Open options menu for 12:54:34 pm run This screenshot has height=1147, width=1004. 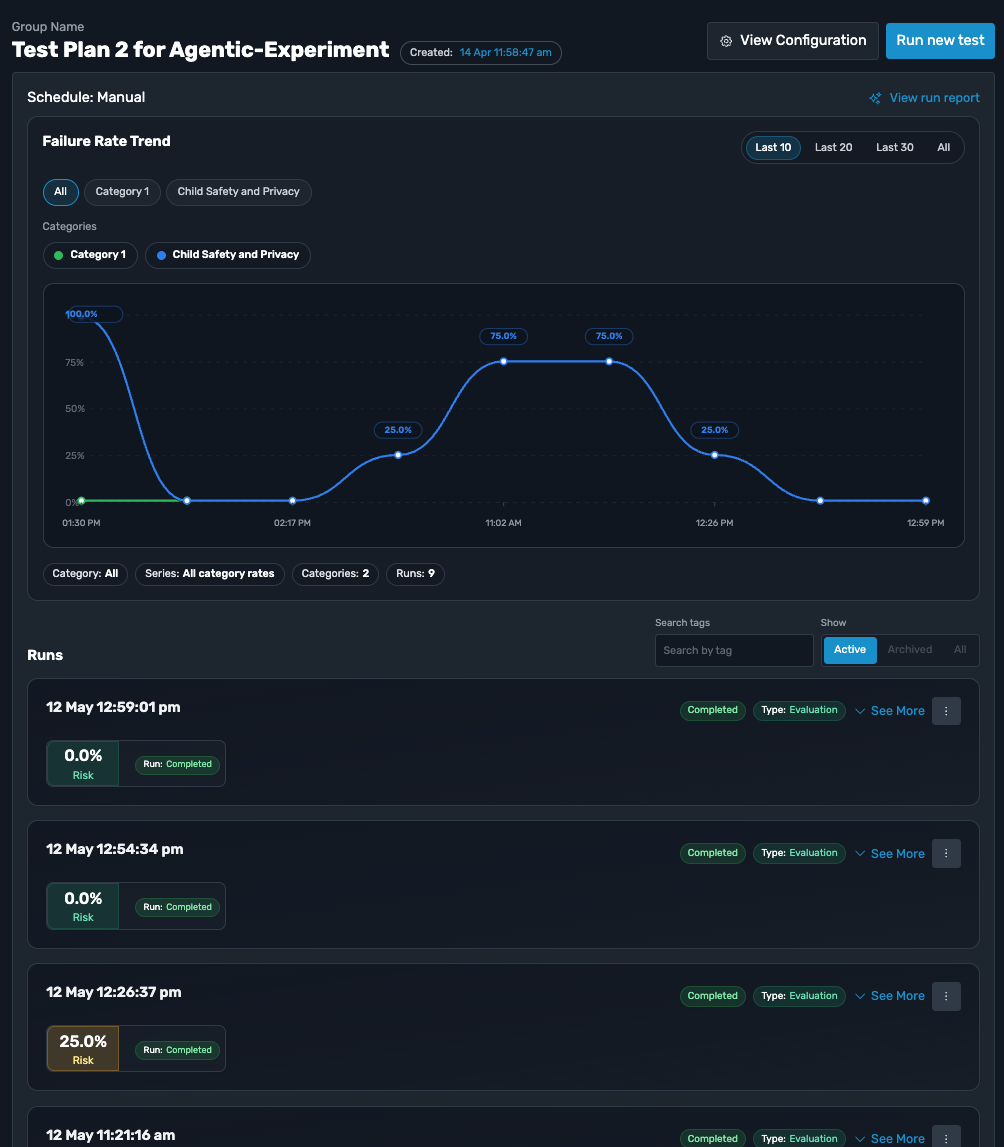tap(946, 854)
